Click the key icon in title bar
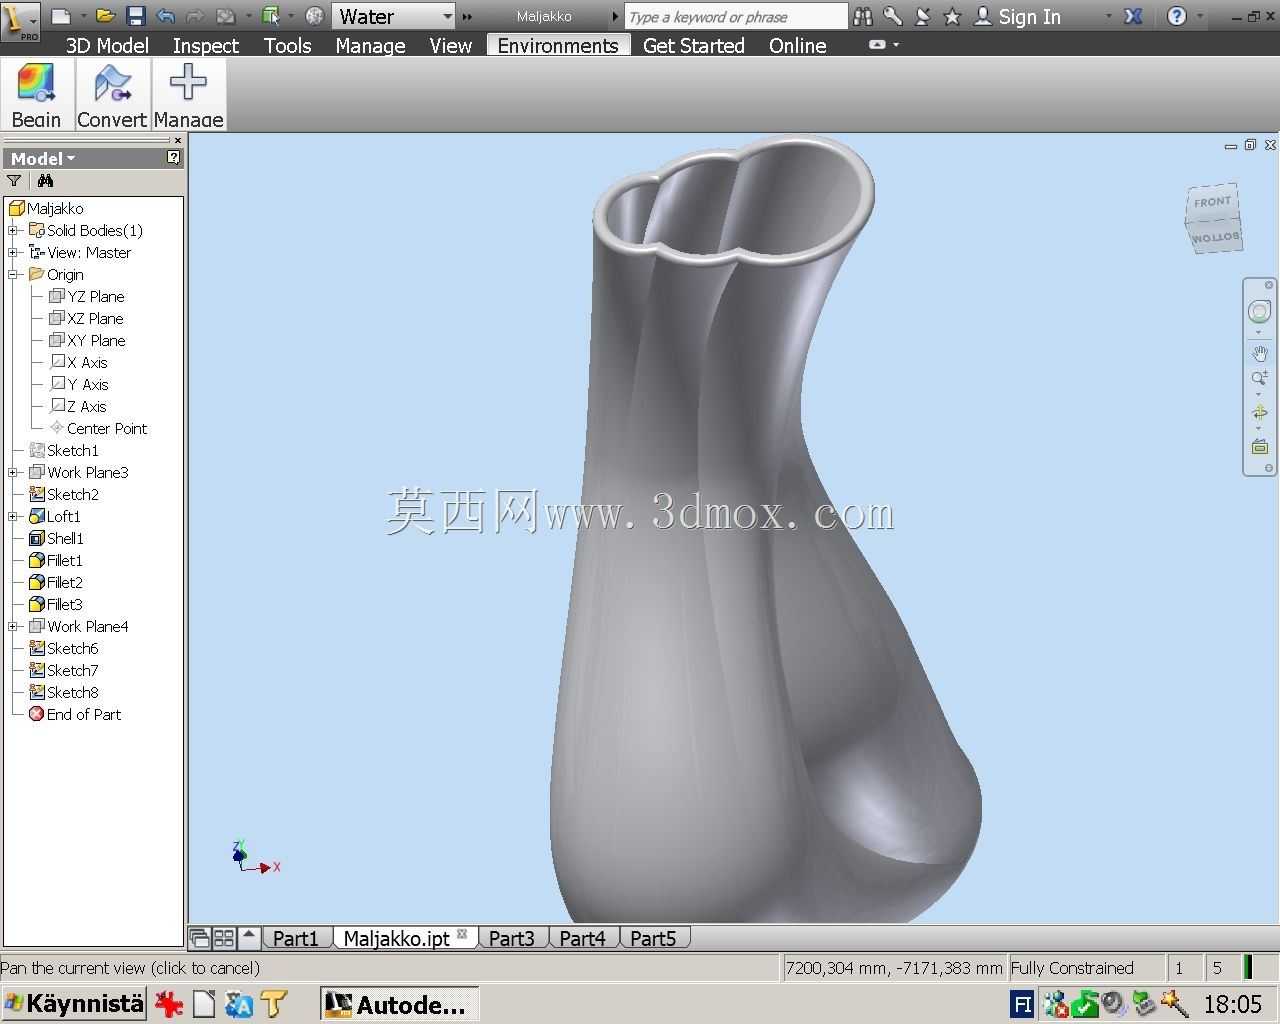 (893, 17)
